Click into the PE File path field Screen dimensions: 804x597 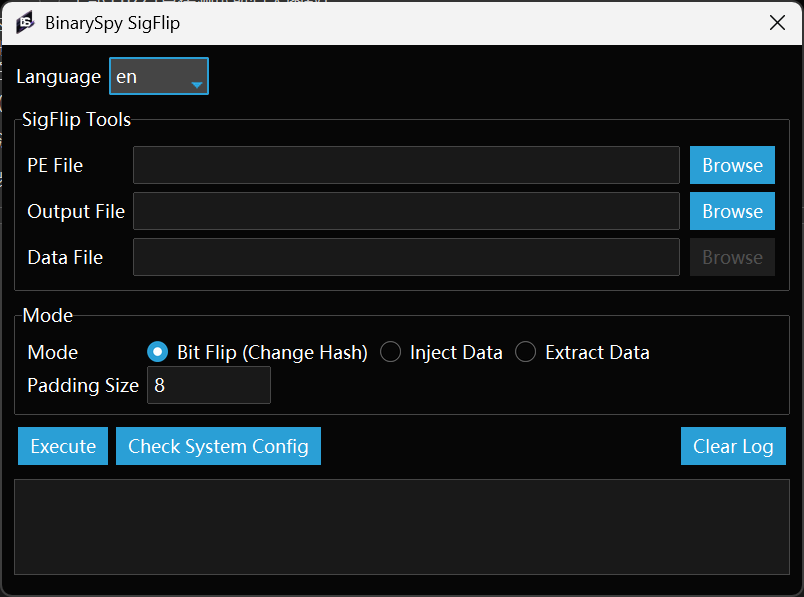(x=406, y=165)
